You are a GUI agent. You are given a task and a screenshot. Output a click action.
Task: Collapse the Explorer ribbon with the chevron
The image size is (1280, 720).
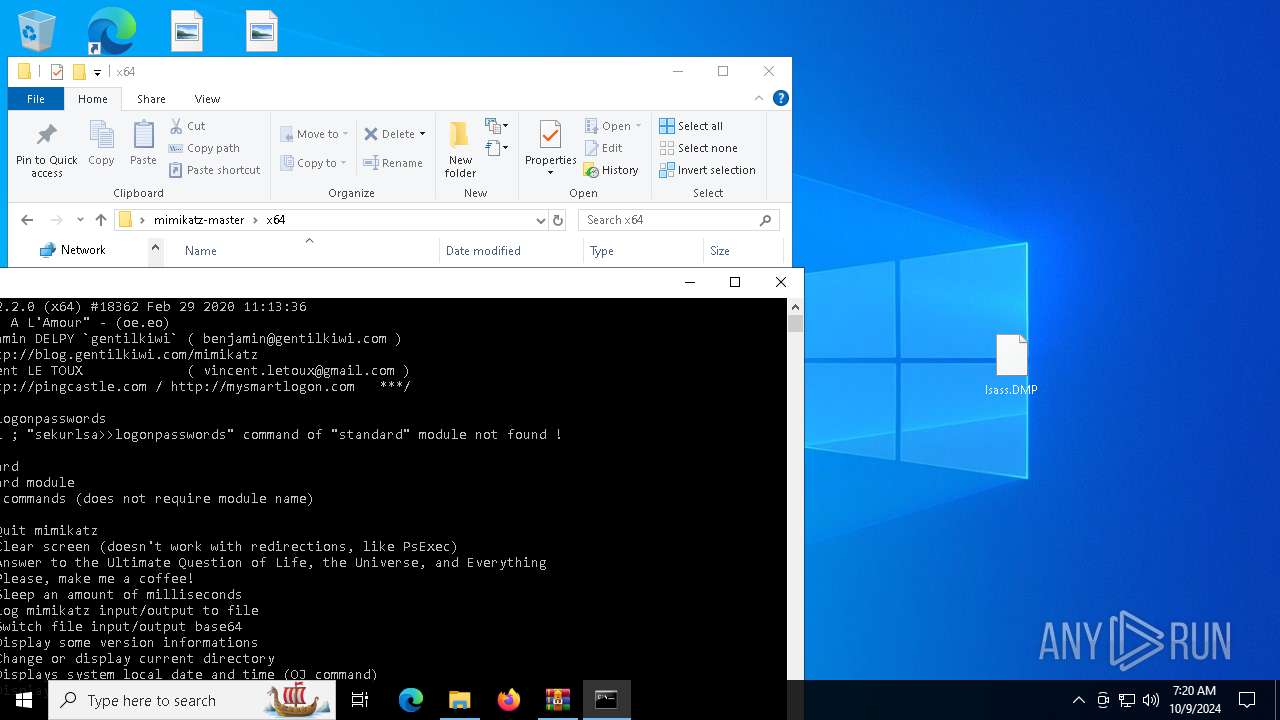click(x=759, y=98)
